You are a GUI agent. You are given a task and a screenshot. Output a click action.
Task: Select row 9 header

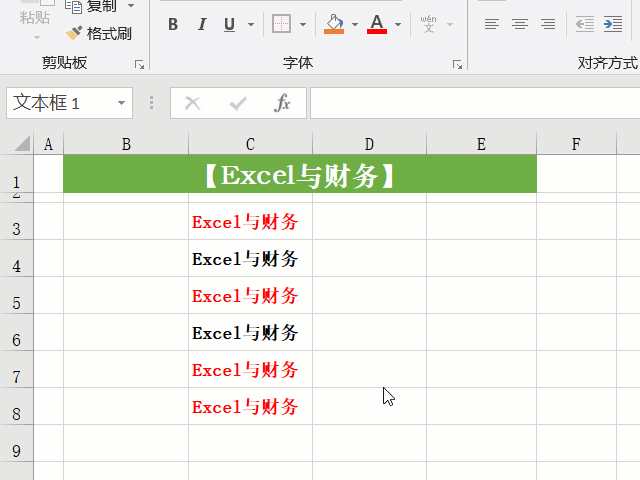point(16,444)
